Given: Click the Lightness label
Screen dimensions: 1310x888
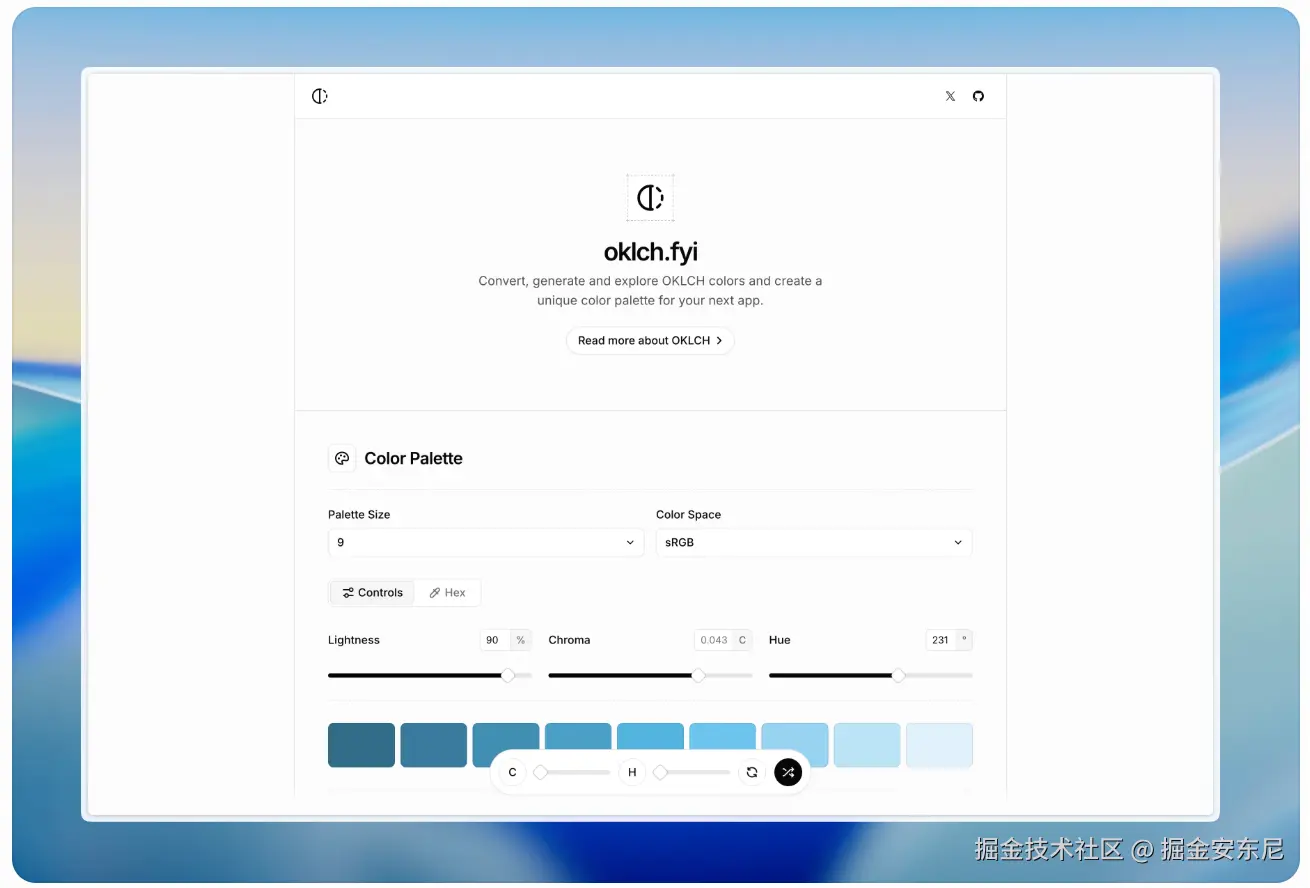Looking at the screenshot, I should [x=354, y=640].
